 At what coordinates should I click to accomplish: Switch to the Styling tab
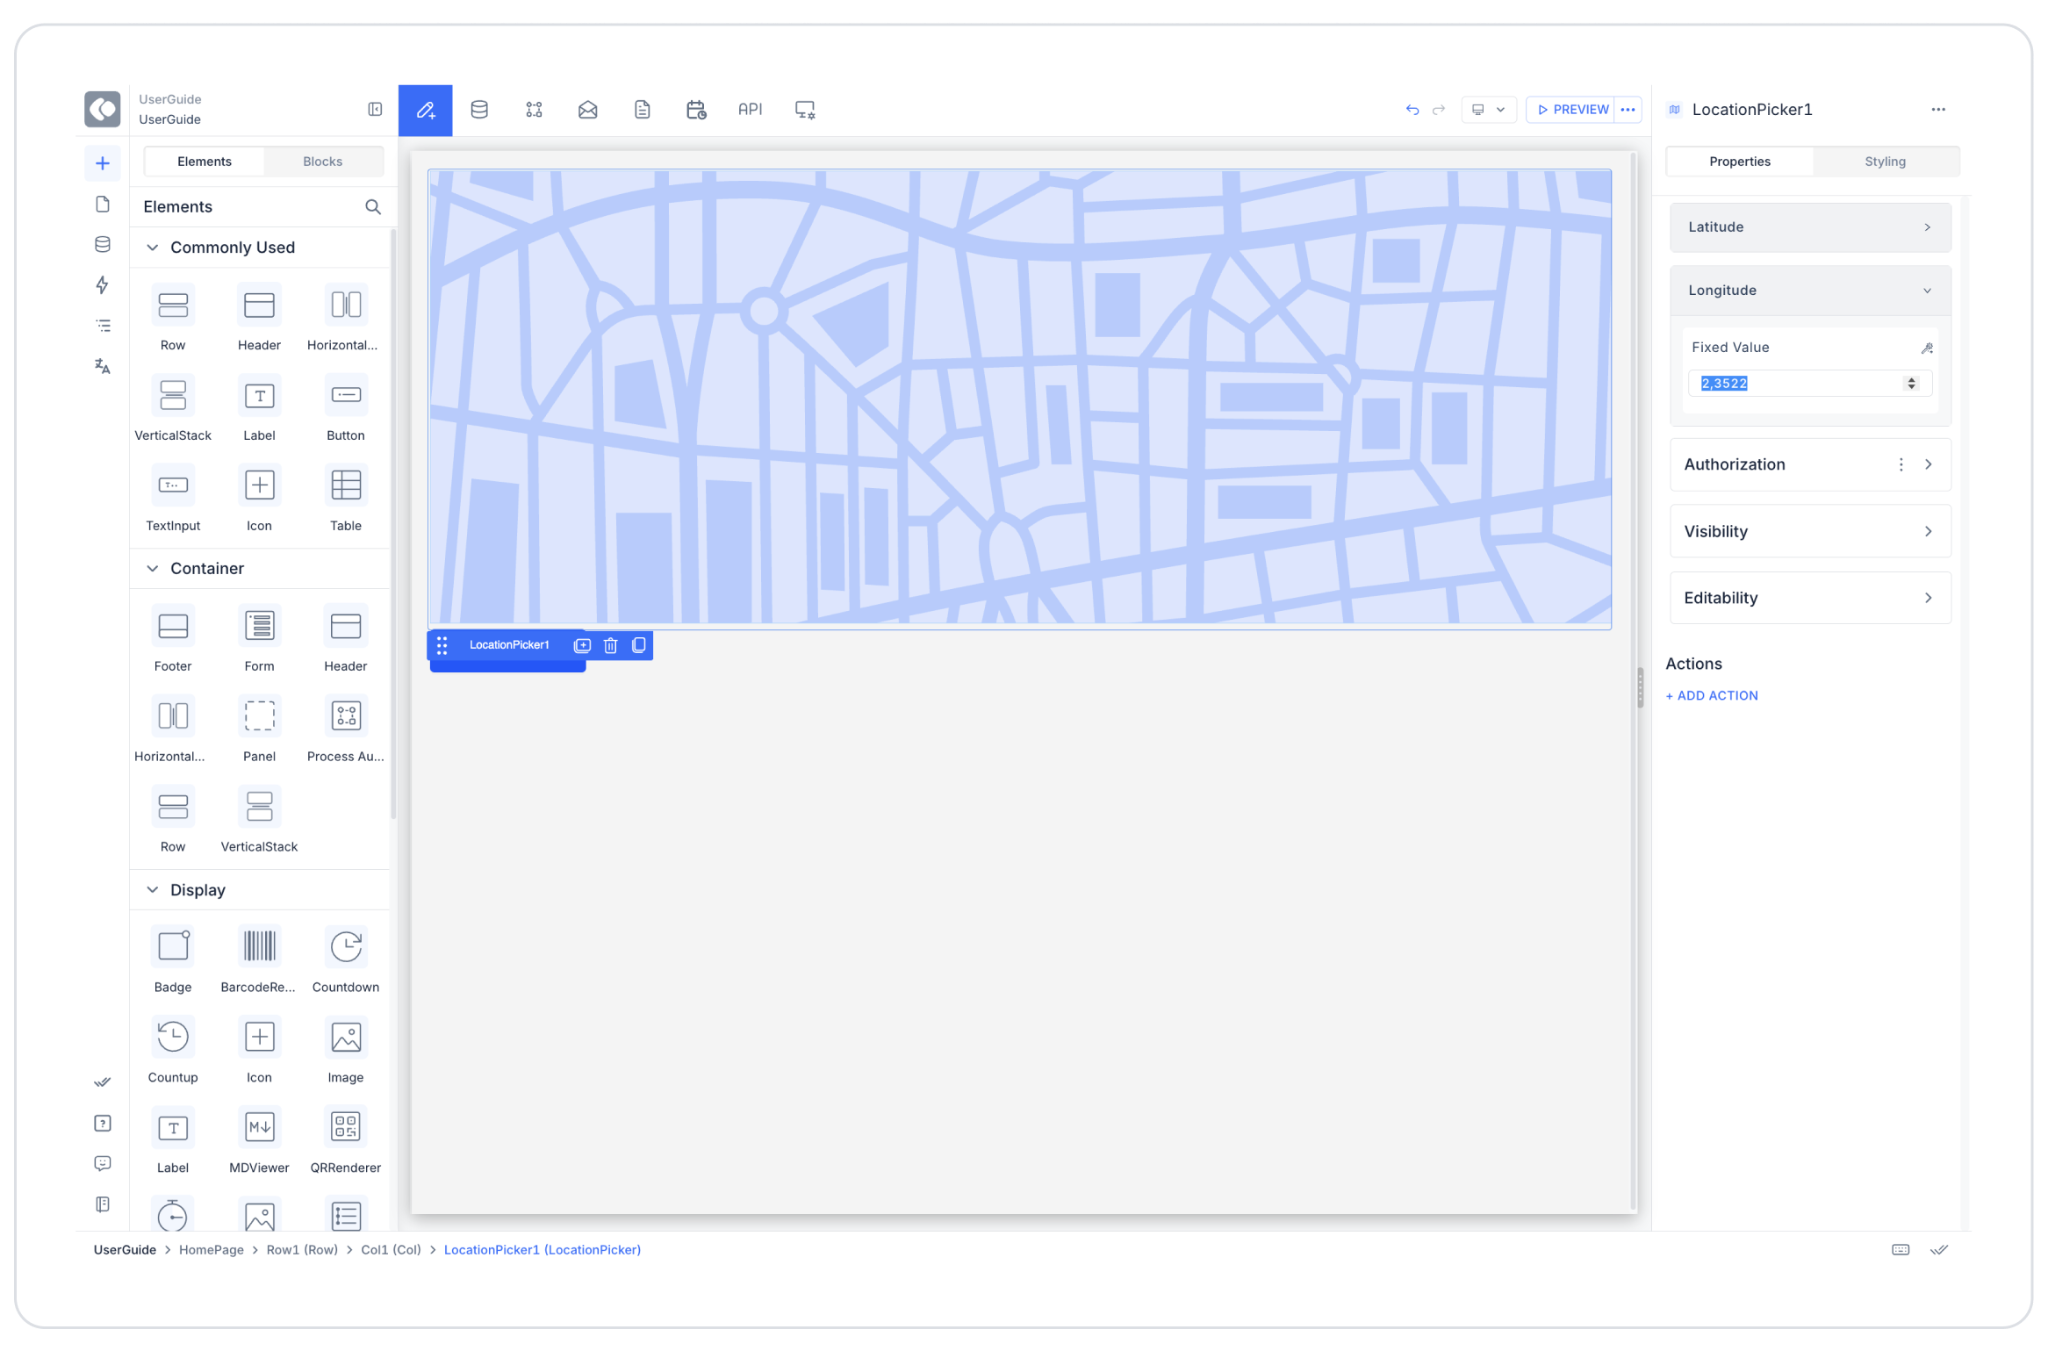click(1884, 162)
